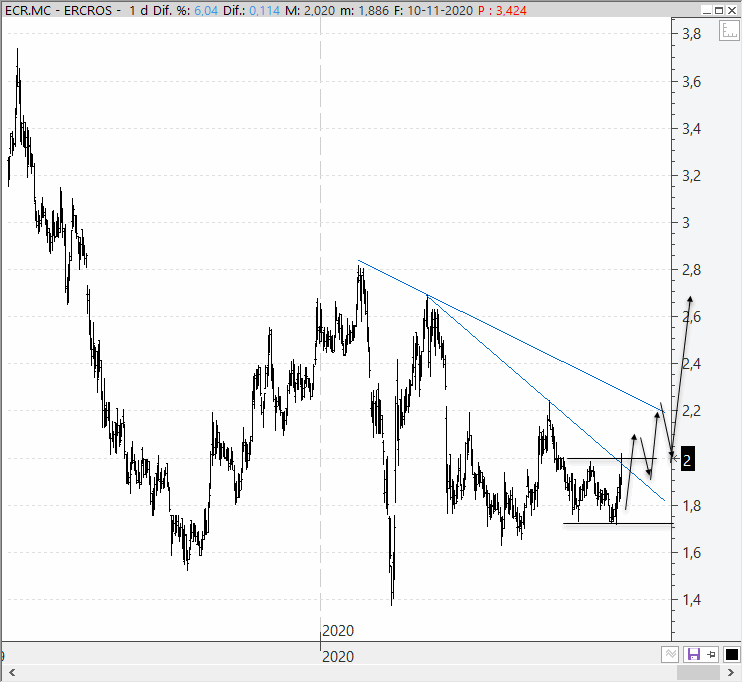Click the '2020' label inside the chart
Viewport: 743px width, 683px height.
pyautogui.click(x=338, y=631)
